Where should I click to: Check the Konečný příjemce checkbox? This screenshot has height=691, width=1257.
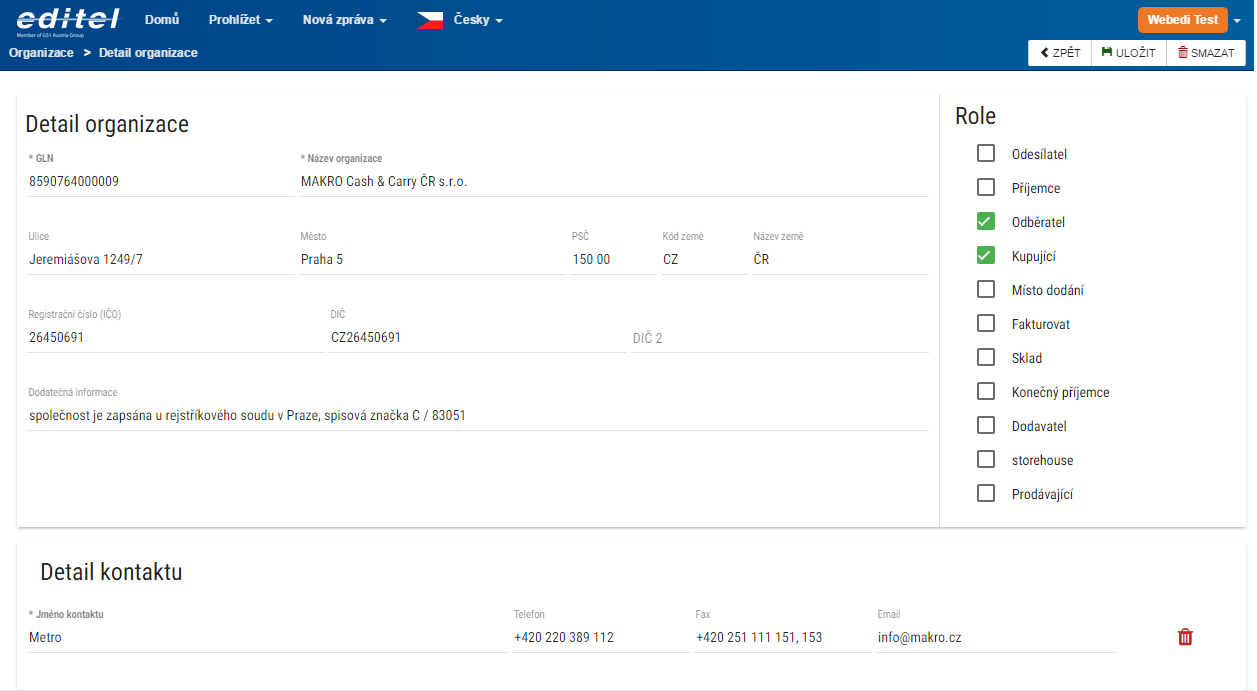[986, 391]
